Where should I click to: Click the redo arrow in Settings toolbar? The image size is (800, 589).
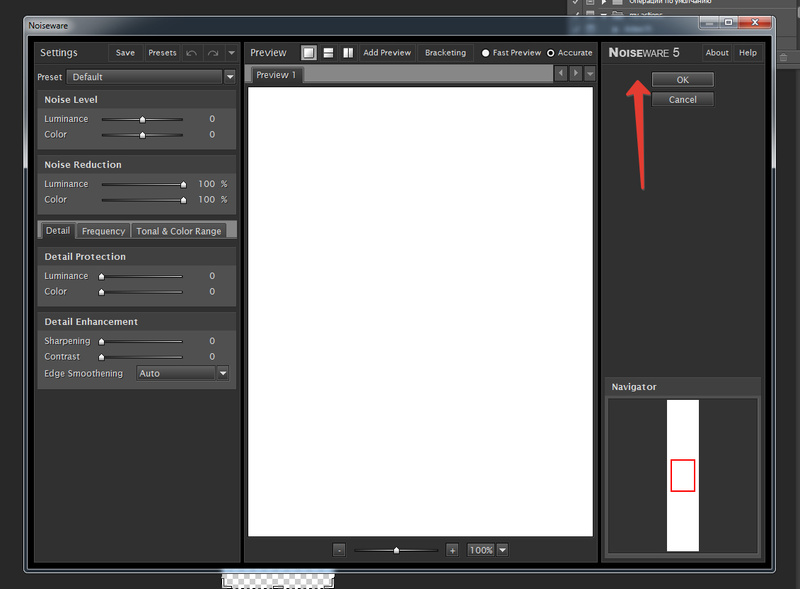(213, 53)
